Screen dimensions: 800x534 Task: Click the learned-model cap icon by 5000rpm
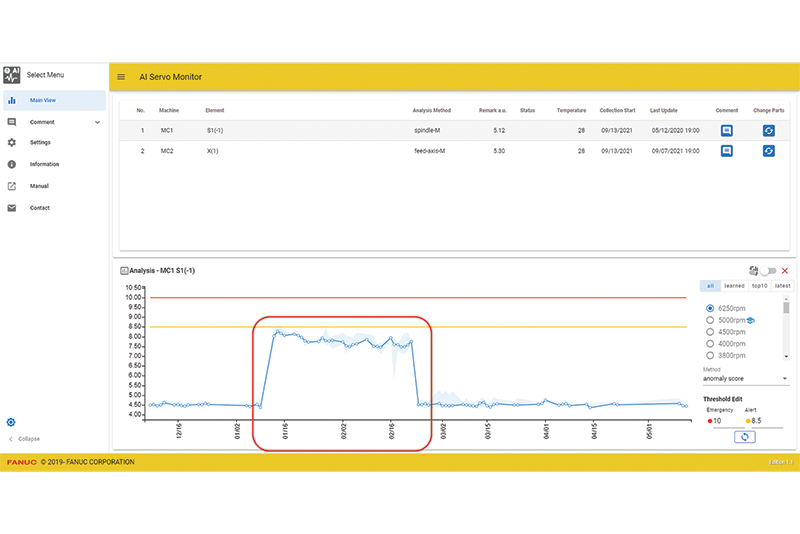coord(751,320)
